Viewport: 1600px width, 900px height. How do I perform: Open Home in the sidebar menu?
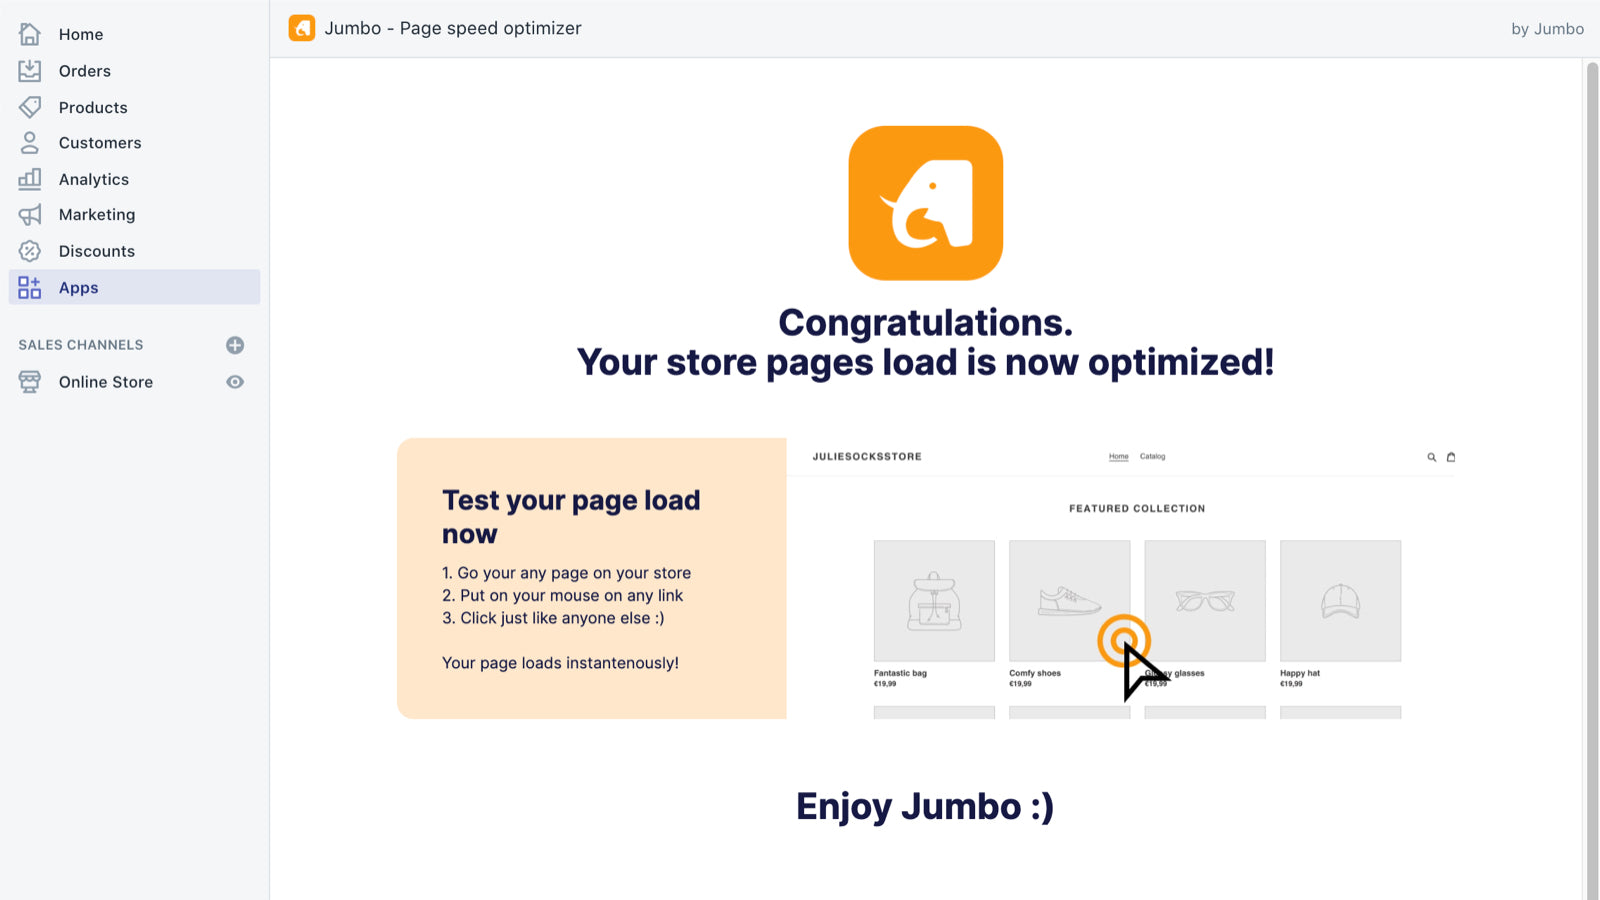coord(81,34)
